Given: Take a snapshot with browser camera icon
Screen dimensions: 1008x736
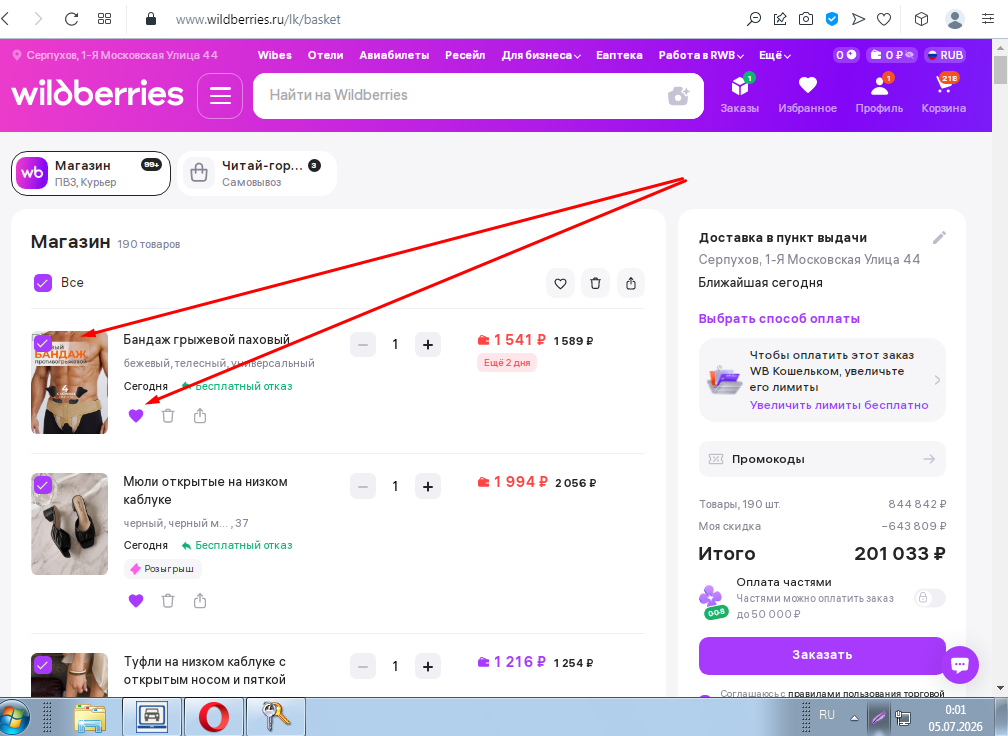Looking at the screenshot, I should (x=806, y=19).
